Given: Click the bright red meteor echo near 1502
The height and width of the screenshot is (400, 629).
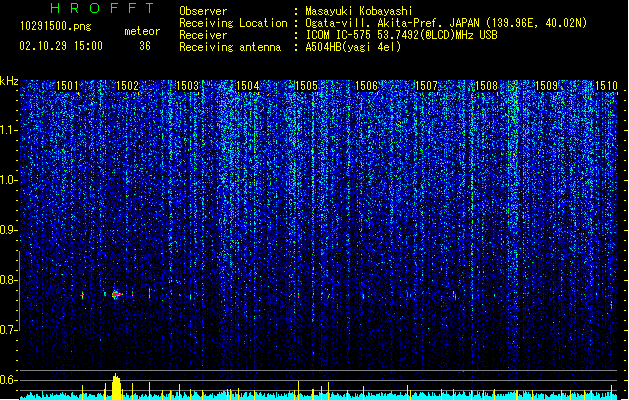Looking at the screenshot, I should pyautogui.click(x=116, y=295).
